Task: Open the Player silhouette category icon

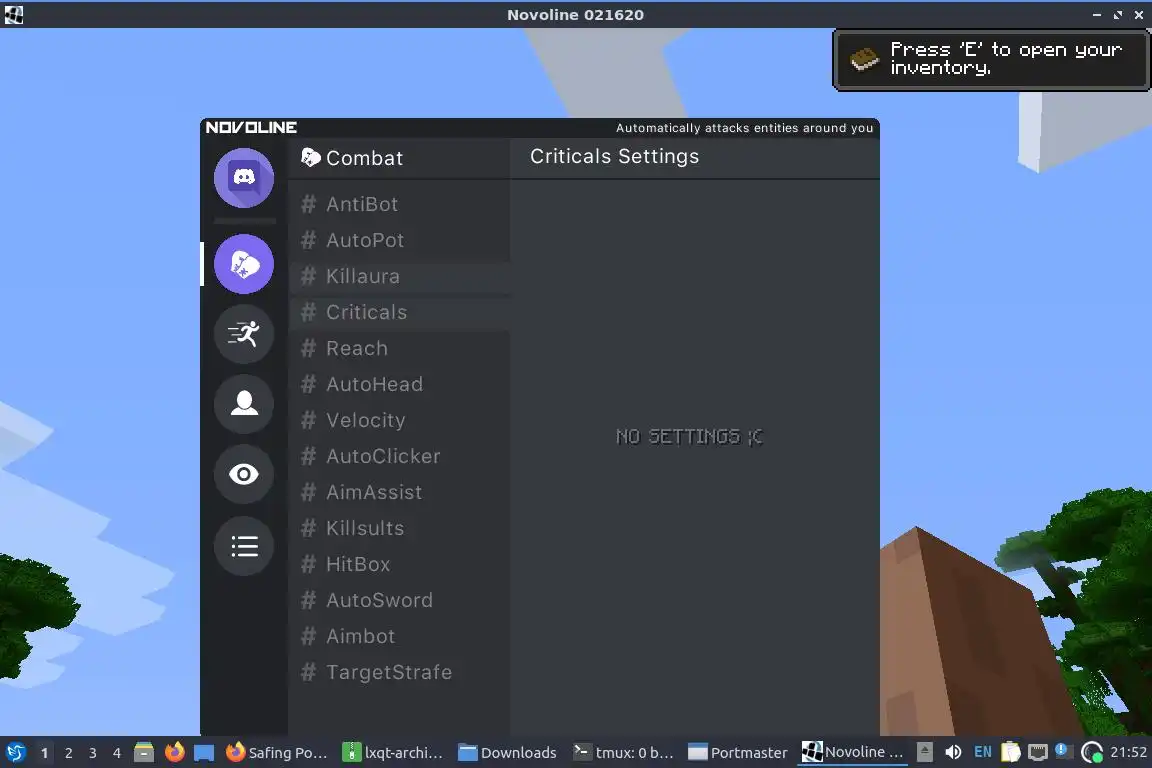Action: 244,404
